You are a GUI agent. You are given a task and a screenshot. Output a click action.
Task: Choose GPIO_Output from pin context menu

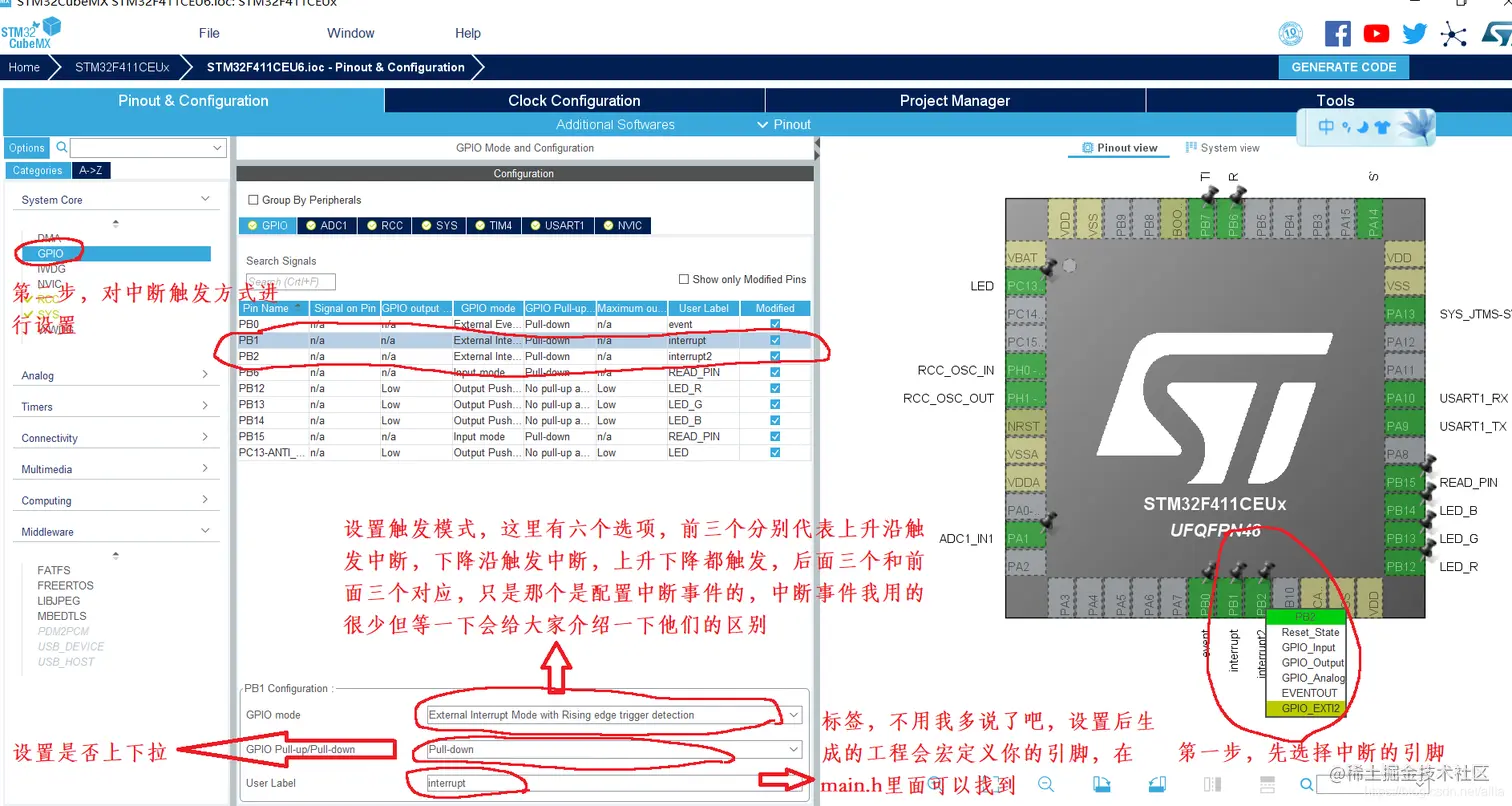(1312, 663)
